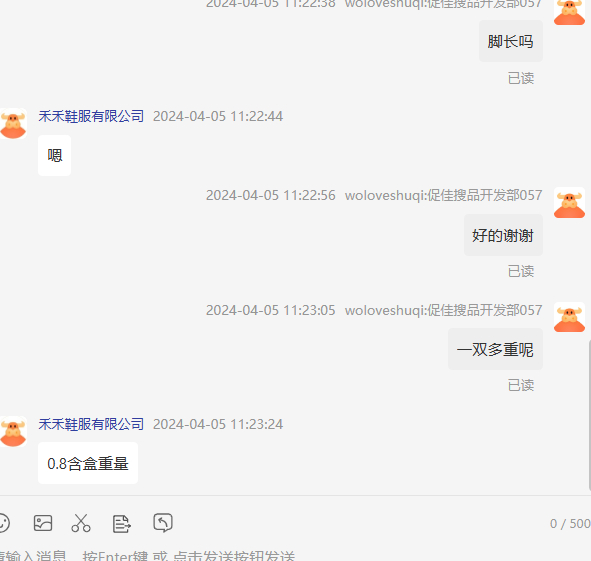Open the emoji picker icon

click(3, 523)
